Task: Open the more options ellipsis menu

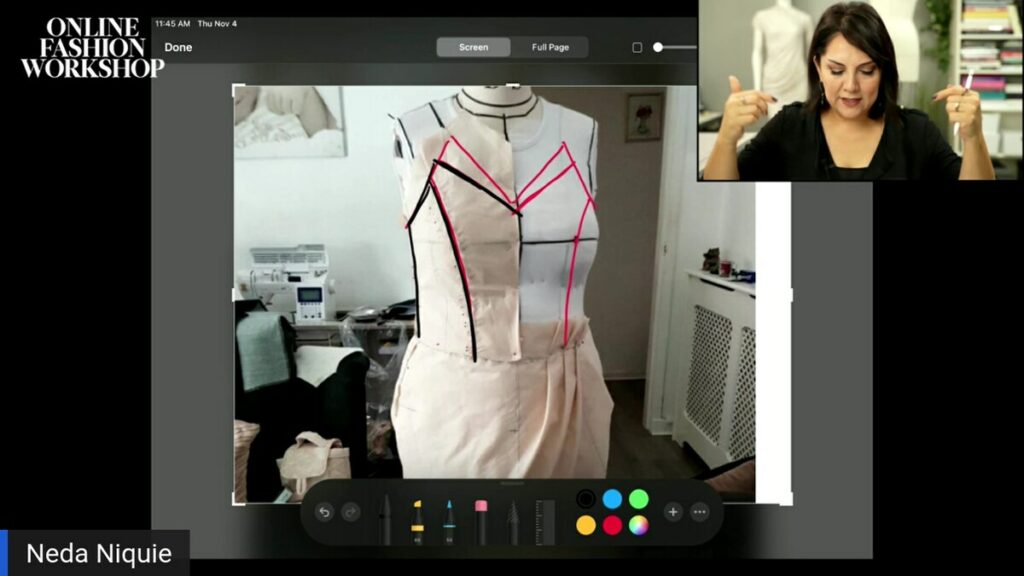Action: point(699,512)
